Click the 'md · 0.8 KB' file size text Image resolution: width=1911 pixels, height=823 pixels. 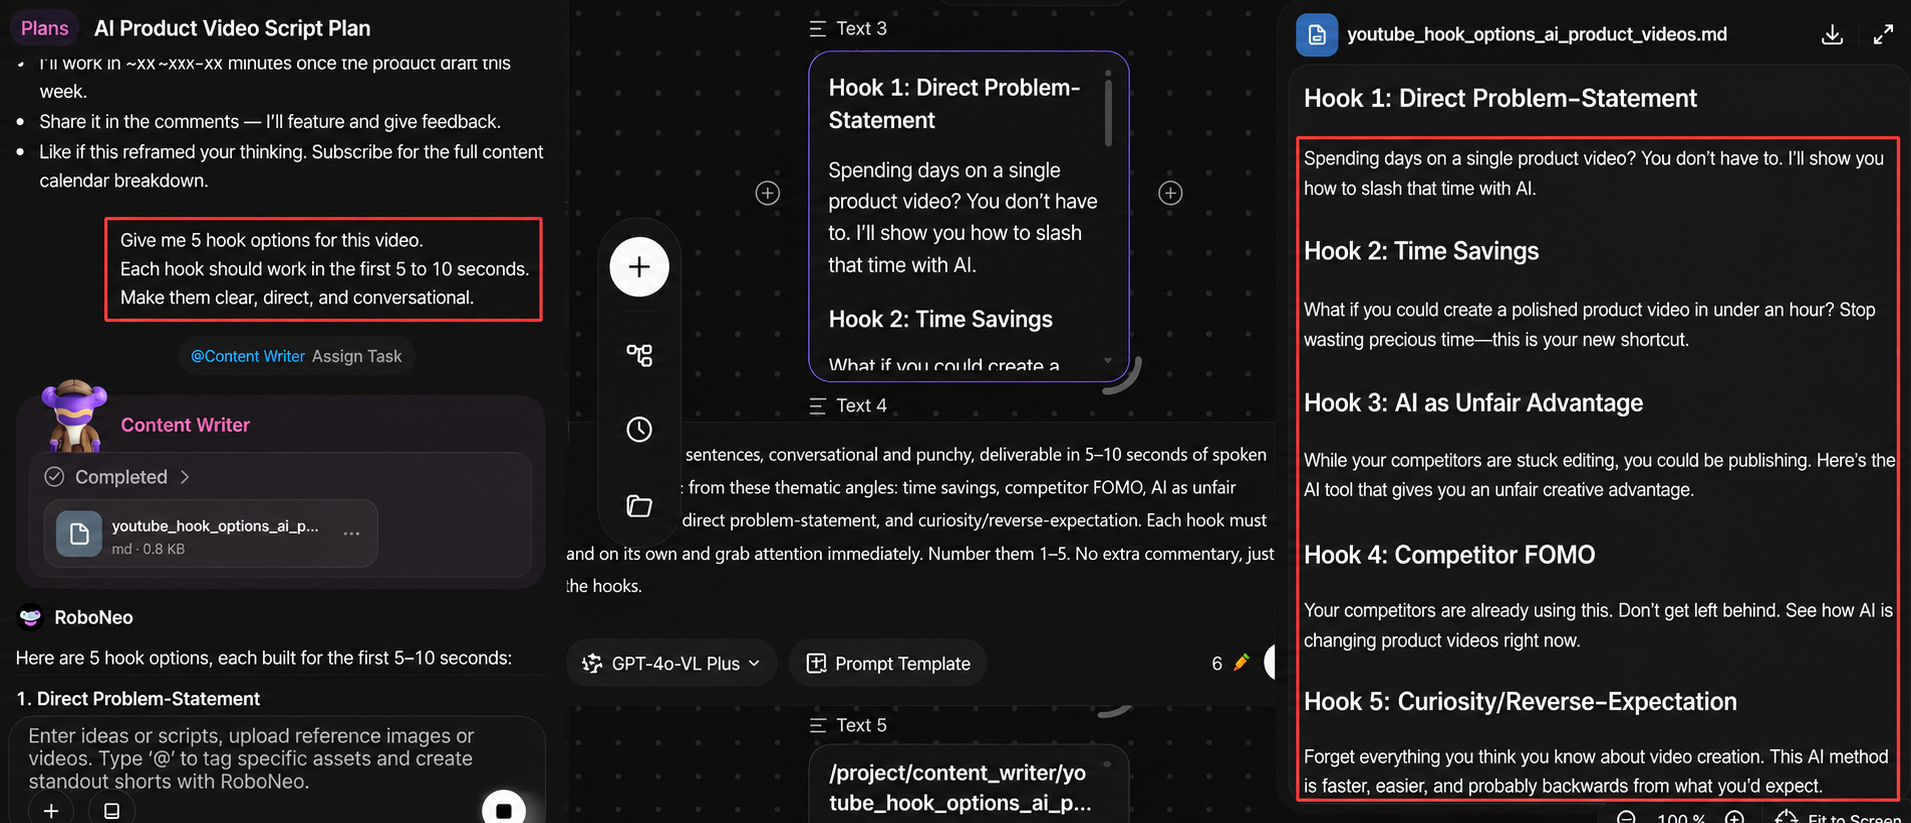(x=148, y=549)
